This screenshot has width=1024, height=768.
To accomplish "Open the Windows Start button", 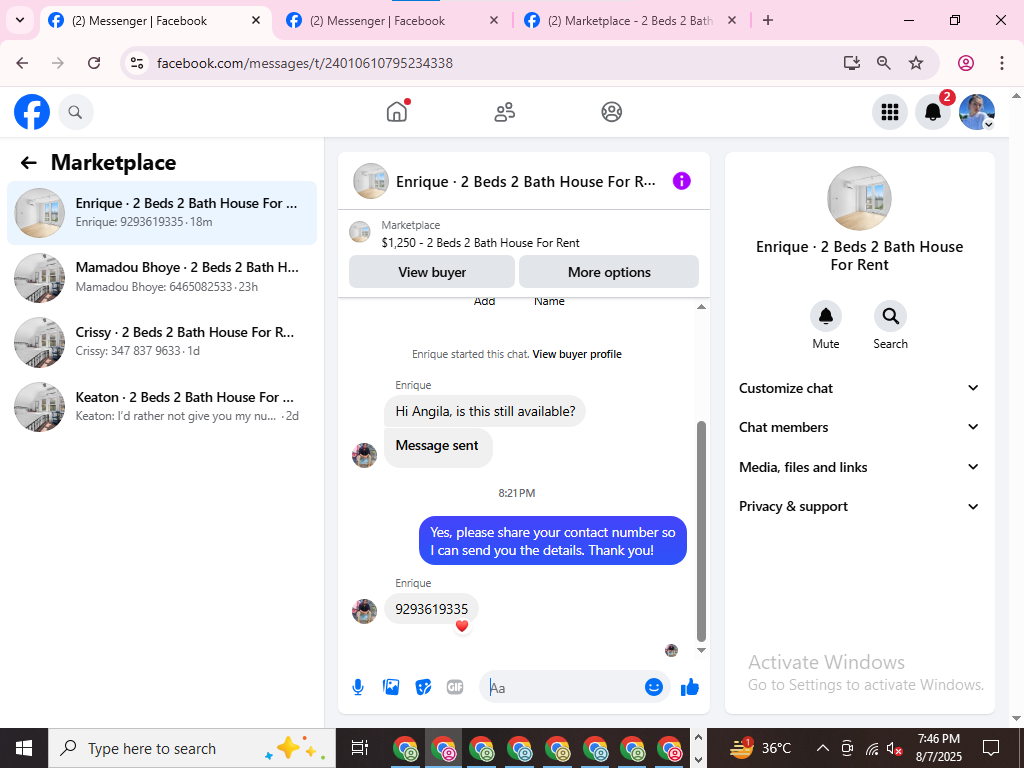I will (x=24, y=748).
